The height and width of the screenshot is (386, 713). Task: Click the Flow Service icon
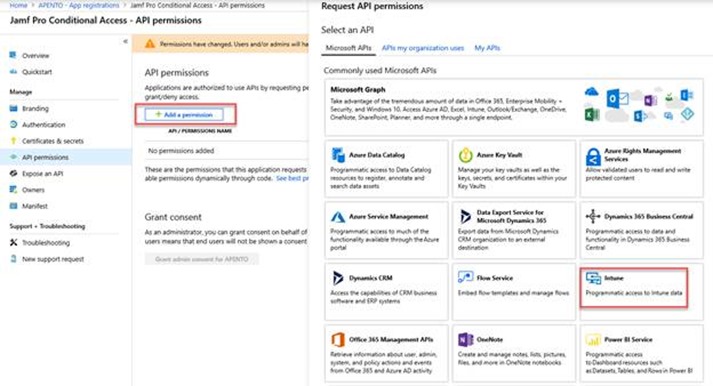466,277
